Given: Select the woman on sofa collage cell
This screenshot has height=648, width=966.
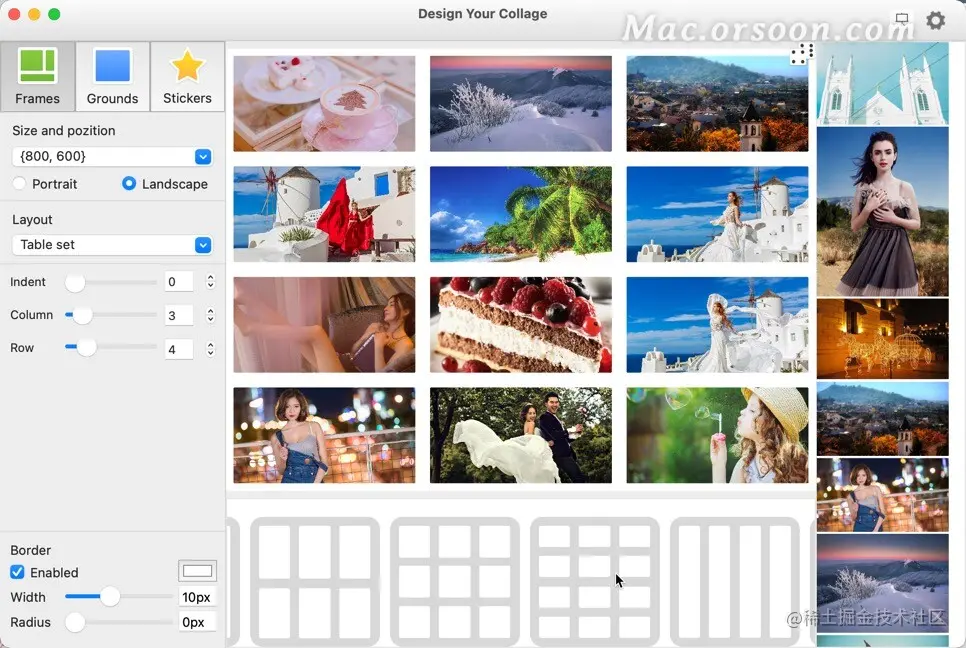Looking at the screenshot, I should pyautogui.click(x=324, y=325).
